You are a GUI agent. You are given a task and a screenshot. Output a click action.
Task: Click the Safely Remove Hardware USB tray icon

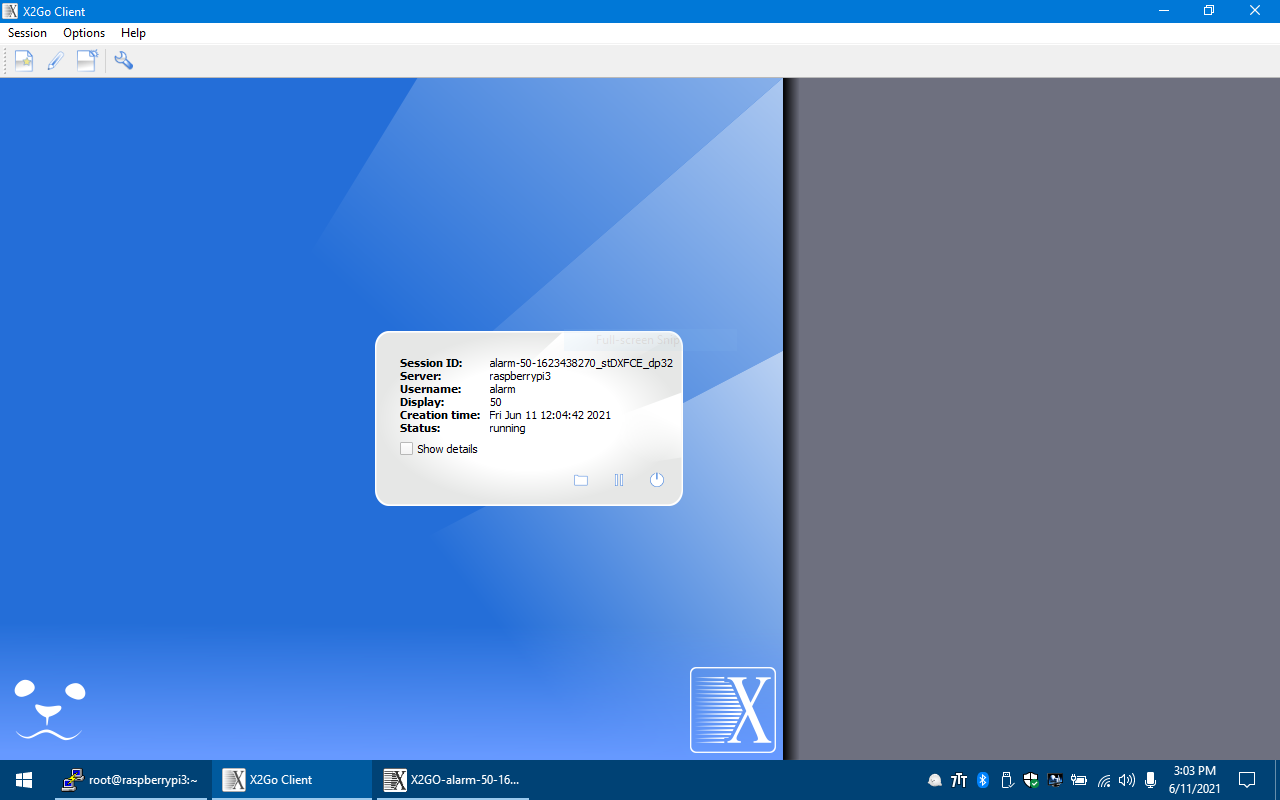pos(1007,780)
